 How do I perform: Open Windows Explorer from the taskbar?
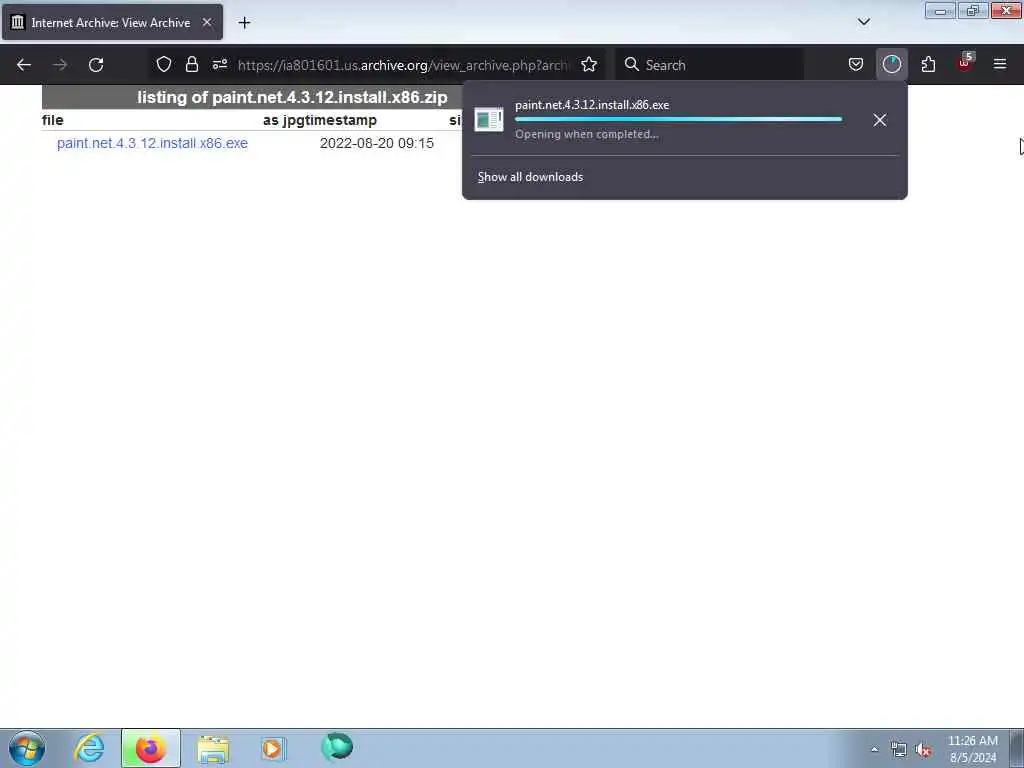(x=212, y=748)
